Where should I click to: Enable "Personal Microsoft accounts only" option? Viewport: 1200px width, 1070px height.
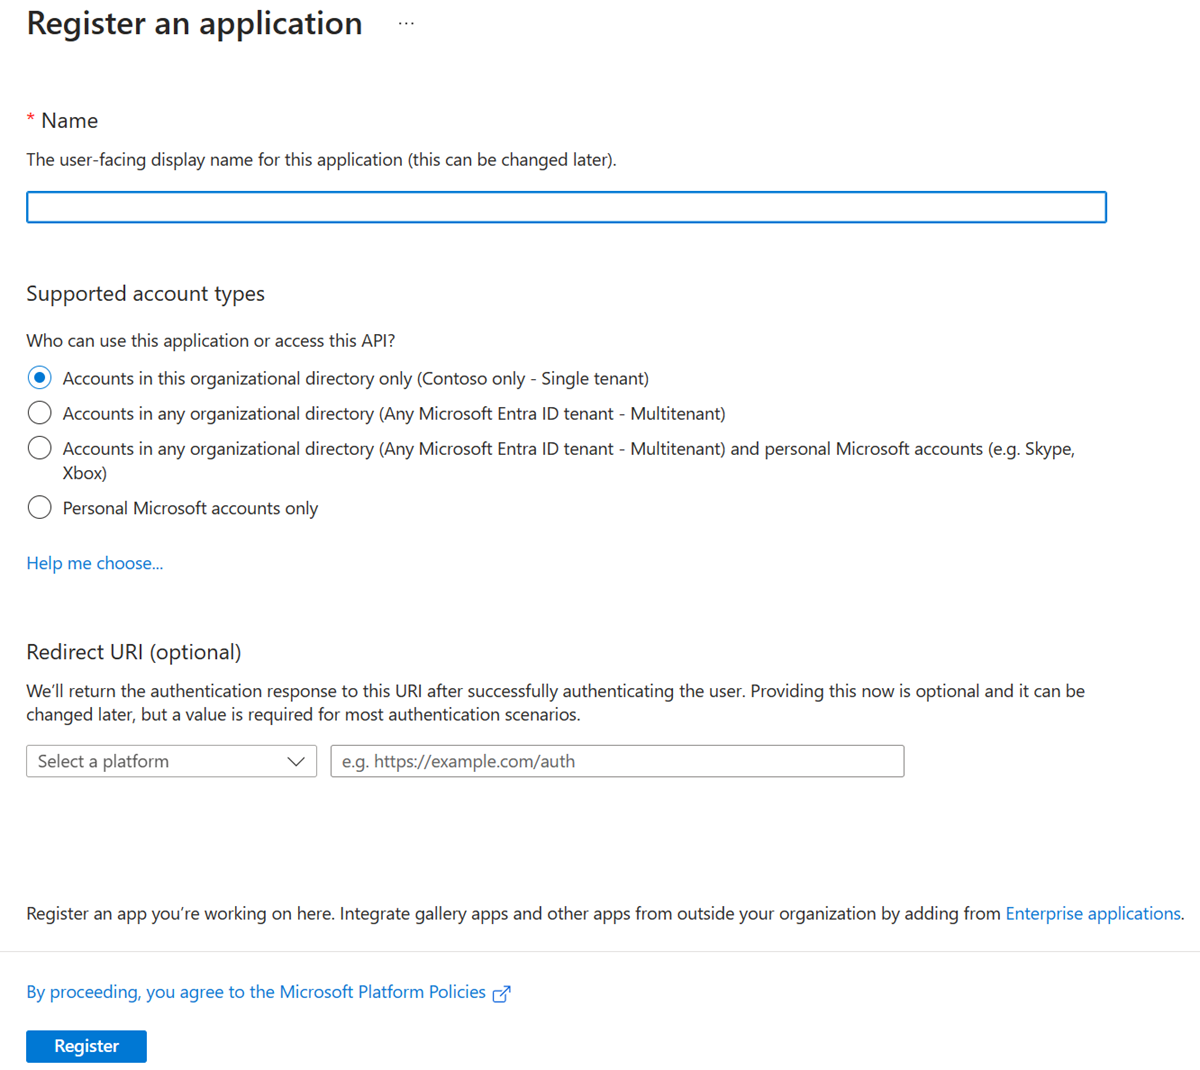click(x=39, y=507)
